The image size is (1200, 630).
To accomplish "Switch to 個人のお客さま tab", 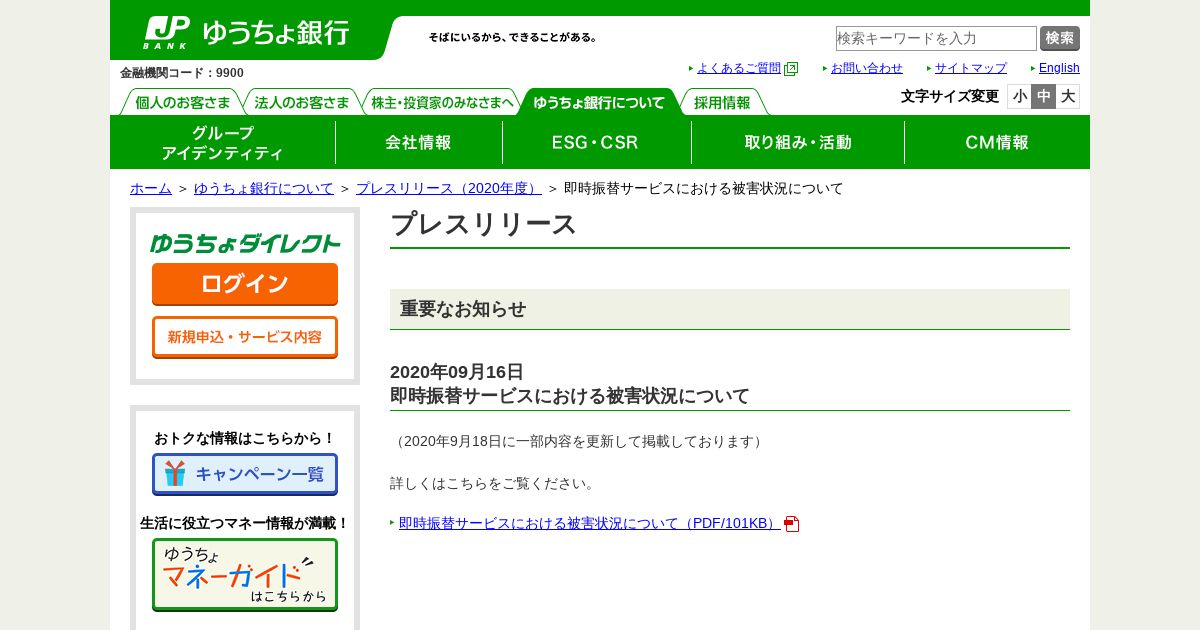I will pos(182,103).
